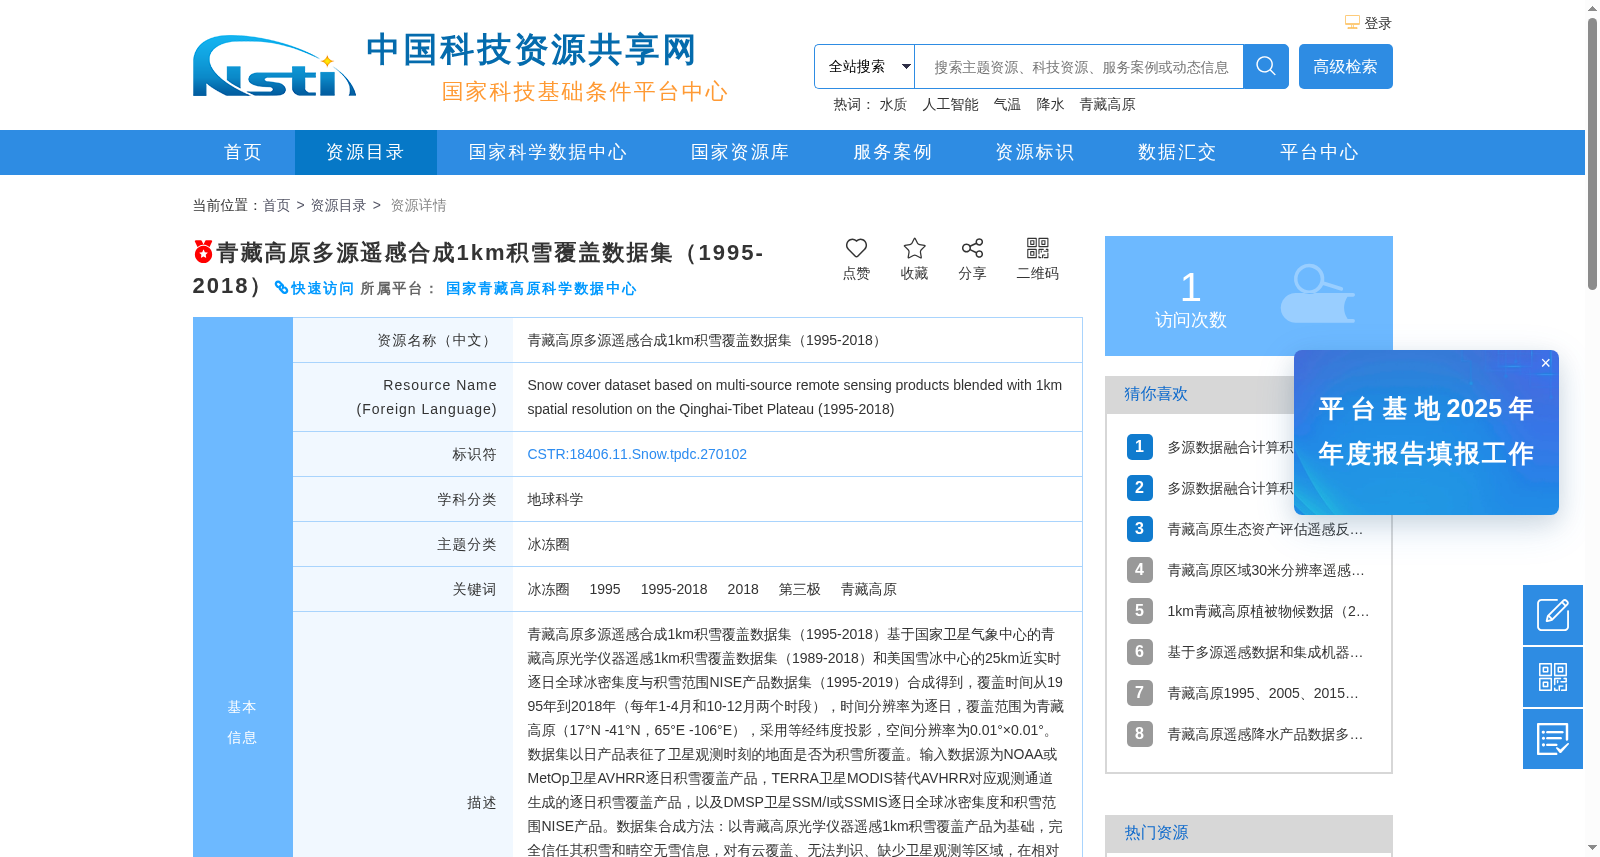Click keyword 第三极
The image size is (1600, 857).
pos(799,589)
